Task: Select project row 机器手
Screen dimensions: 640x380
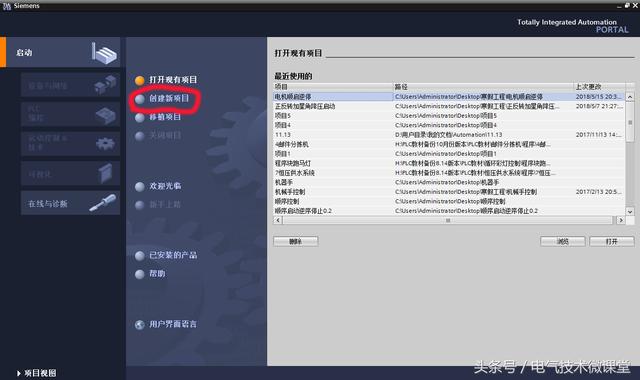Action: 449,182
